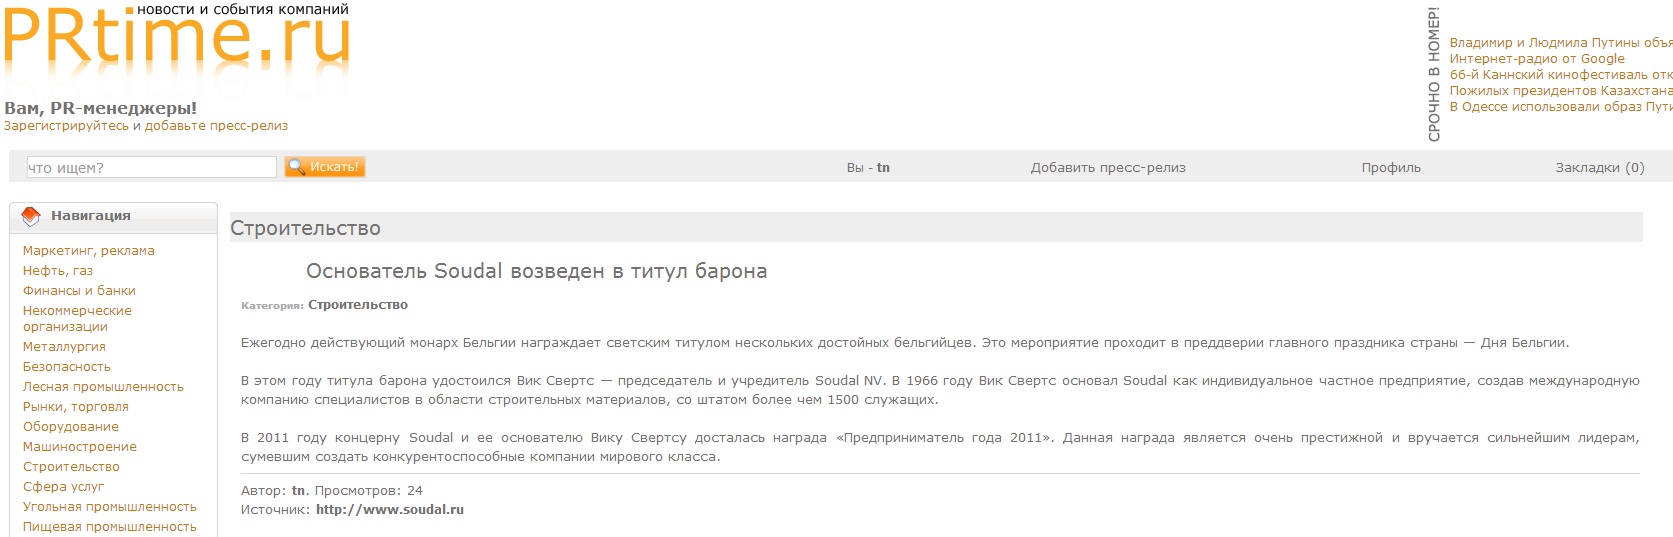1673x537 pixels.
Task: Select 'Машиностроение' navigation category
Action: click(80, 446)
